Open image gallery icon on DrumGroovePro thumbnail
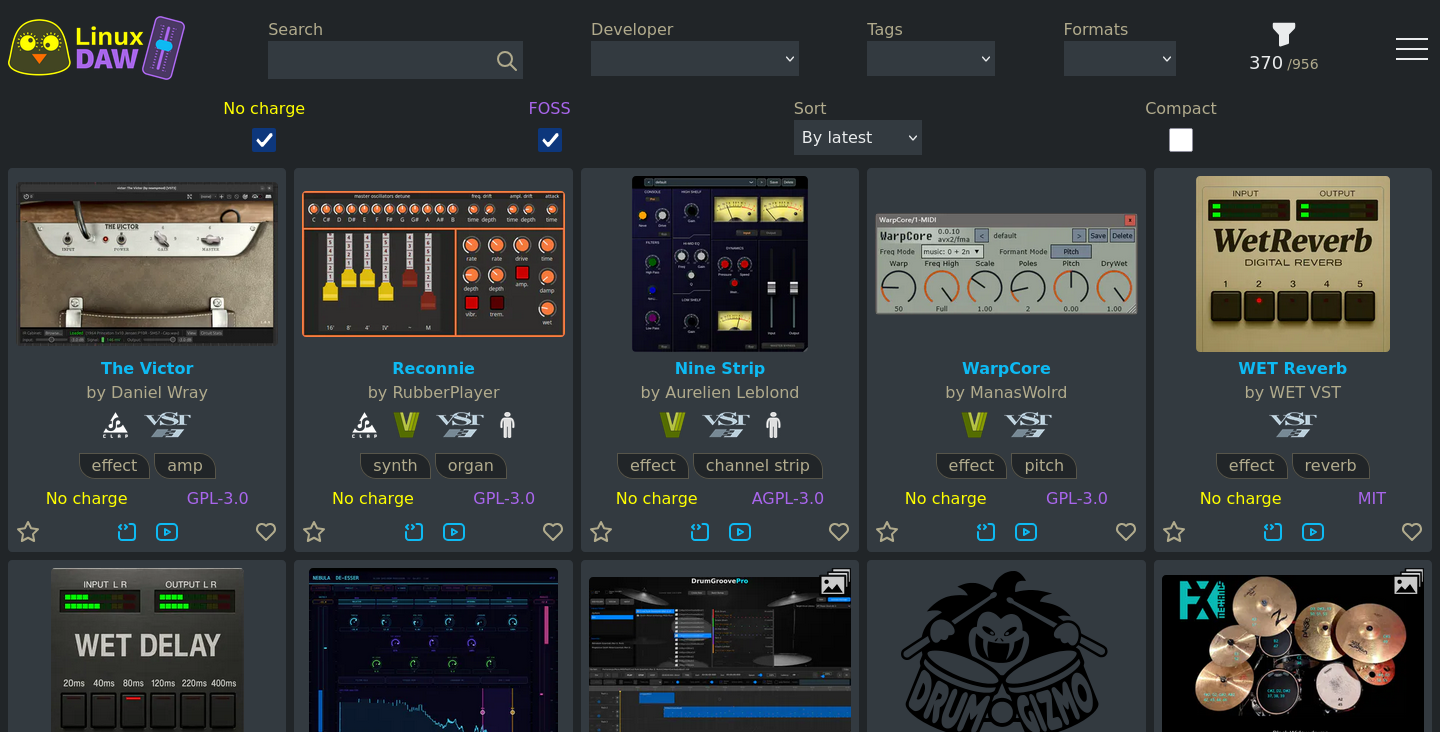 point(834,583)
